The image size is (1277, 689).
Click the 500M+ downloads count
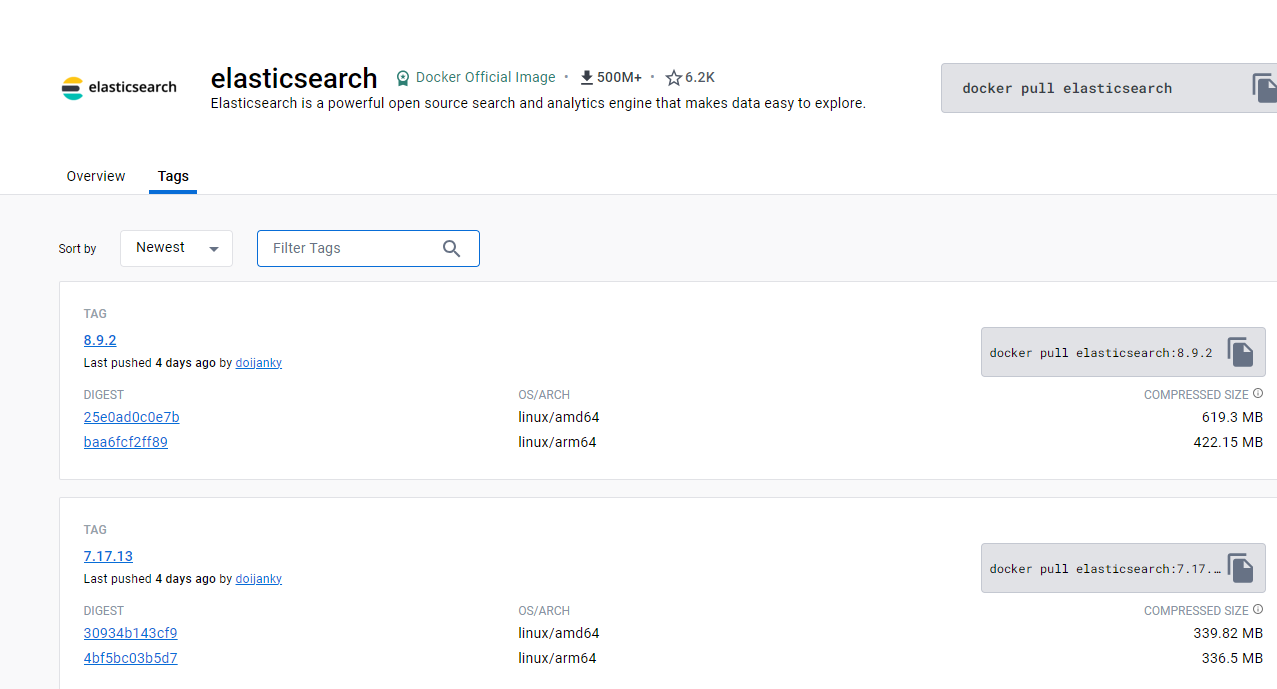pos(619,77)
